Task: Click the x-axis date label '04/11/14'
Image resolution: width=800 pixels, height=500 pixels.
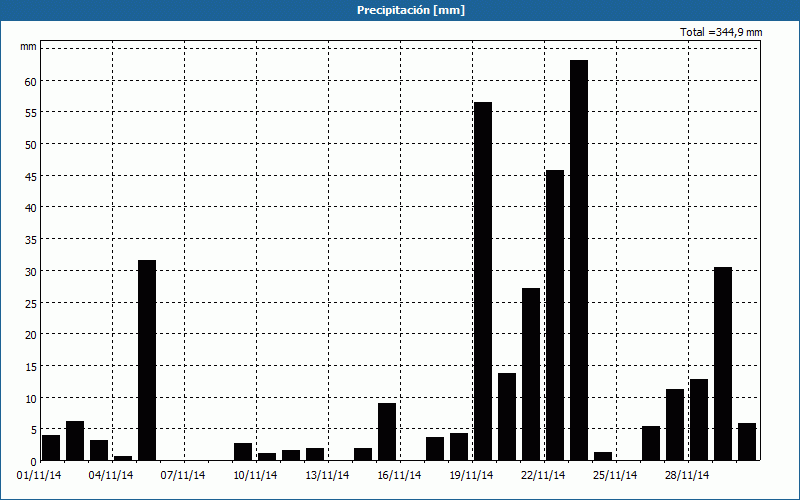Action: (x=111, y=476)
